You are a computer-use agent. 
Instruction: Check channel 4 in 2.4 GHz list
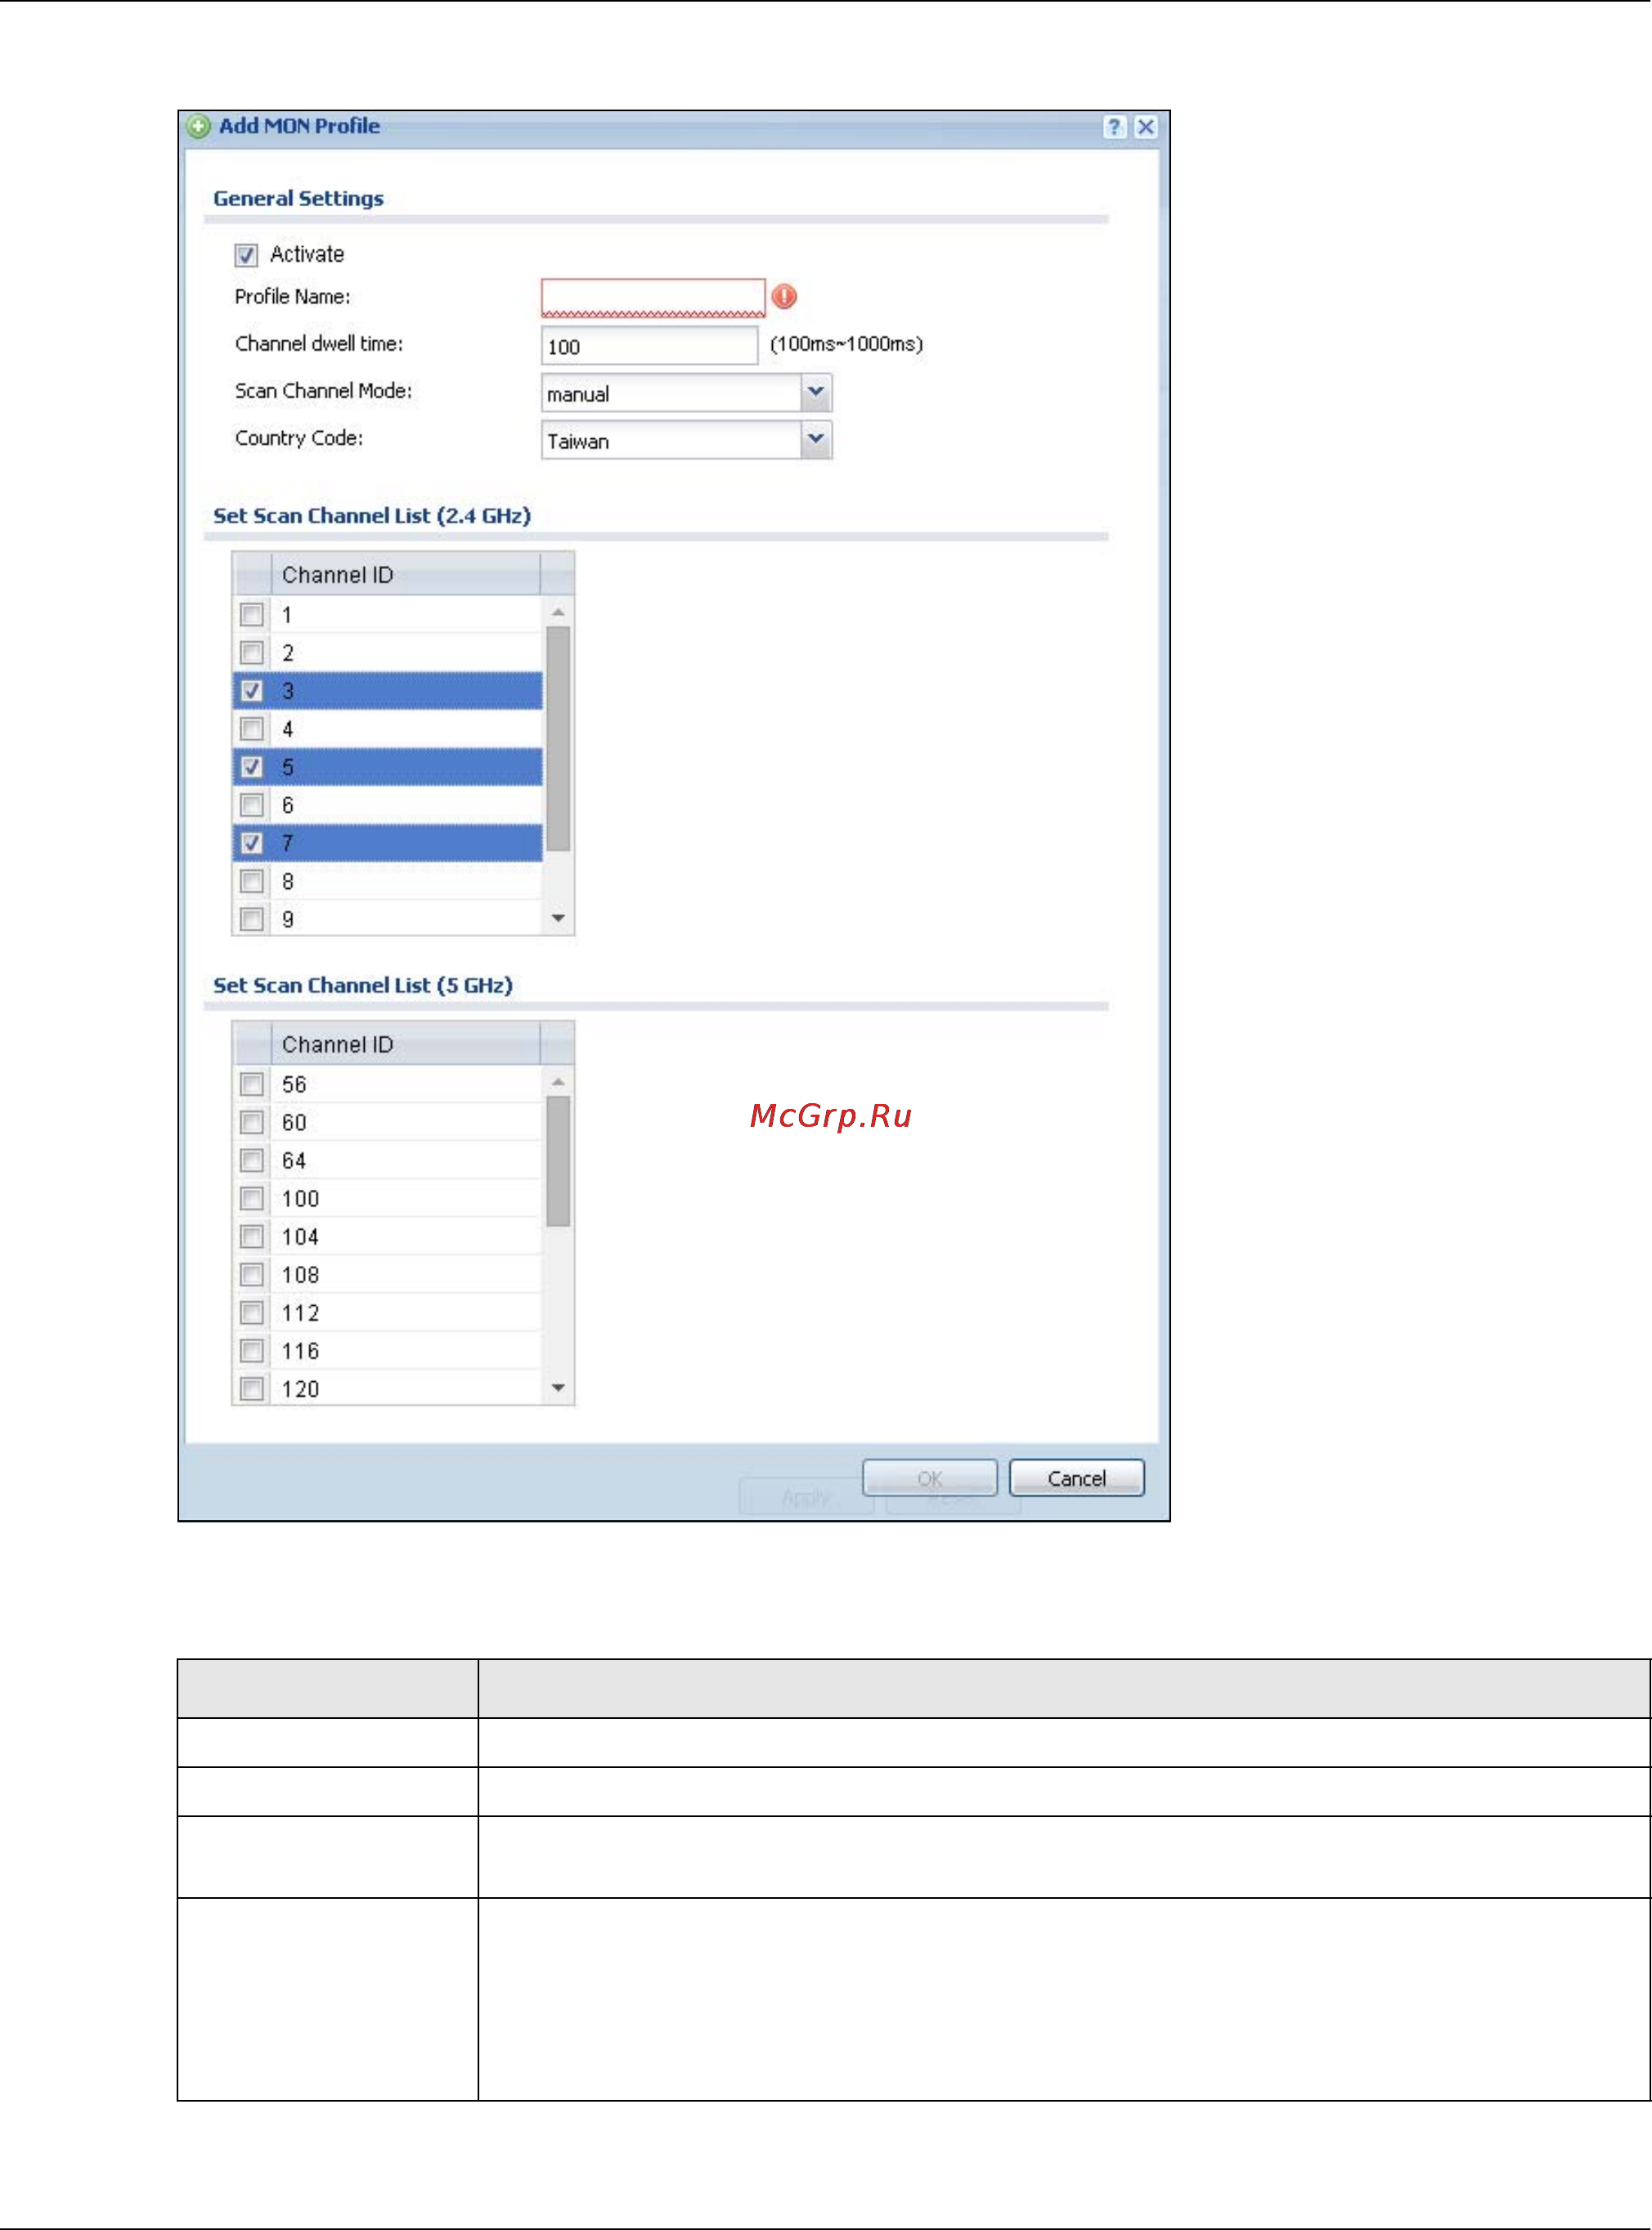pyautogui.click(x=252, y=729)
